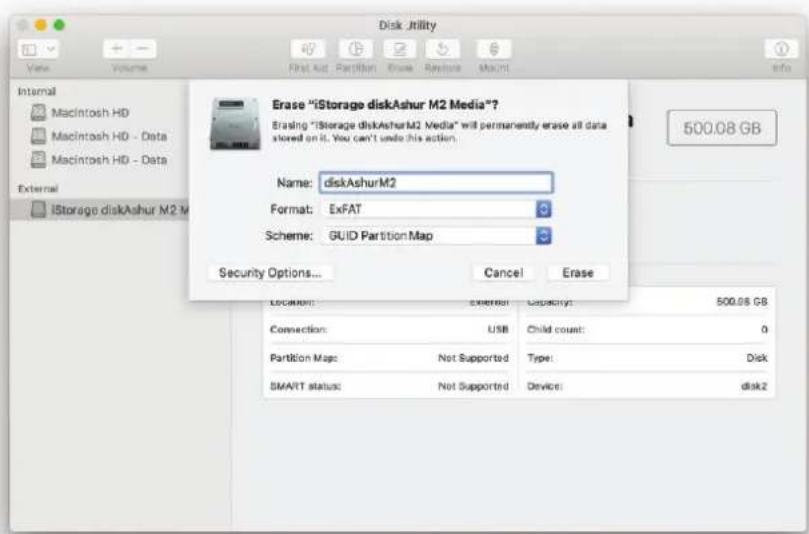809x534 pixels.
Task: Click the External section header
Action: click(x=38, y=189)
